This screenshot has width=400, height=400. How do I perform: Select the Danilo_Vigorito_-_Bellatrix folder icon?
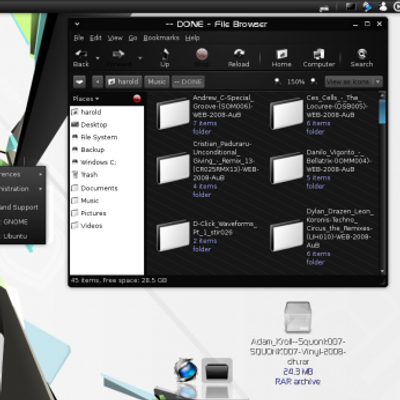(286, 168)
